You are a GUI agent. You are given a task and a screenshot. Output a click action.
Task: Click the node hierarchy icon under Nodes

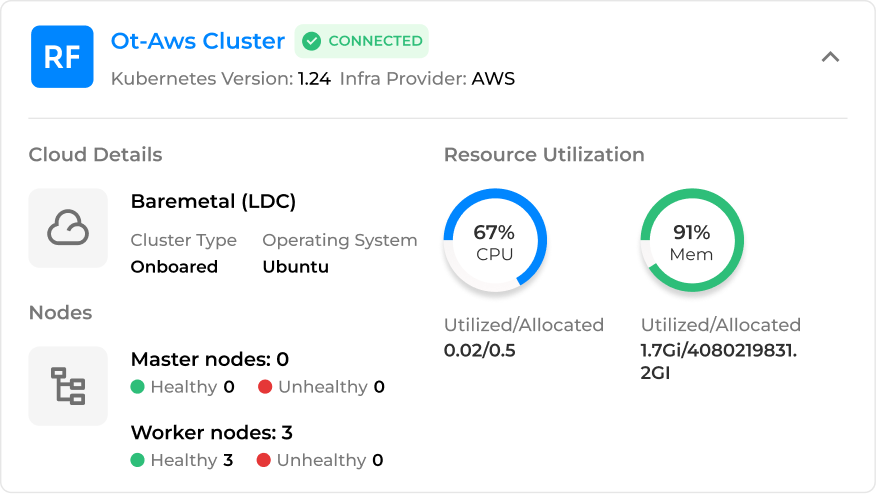[x=68, y=386]
